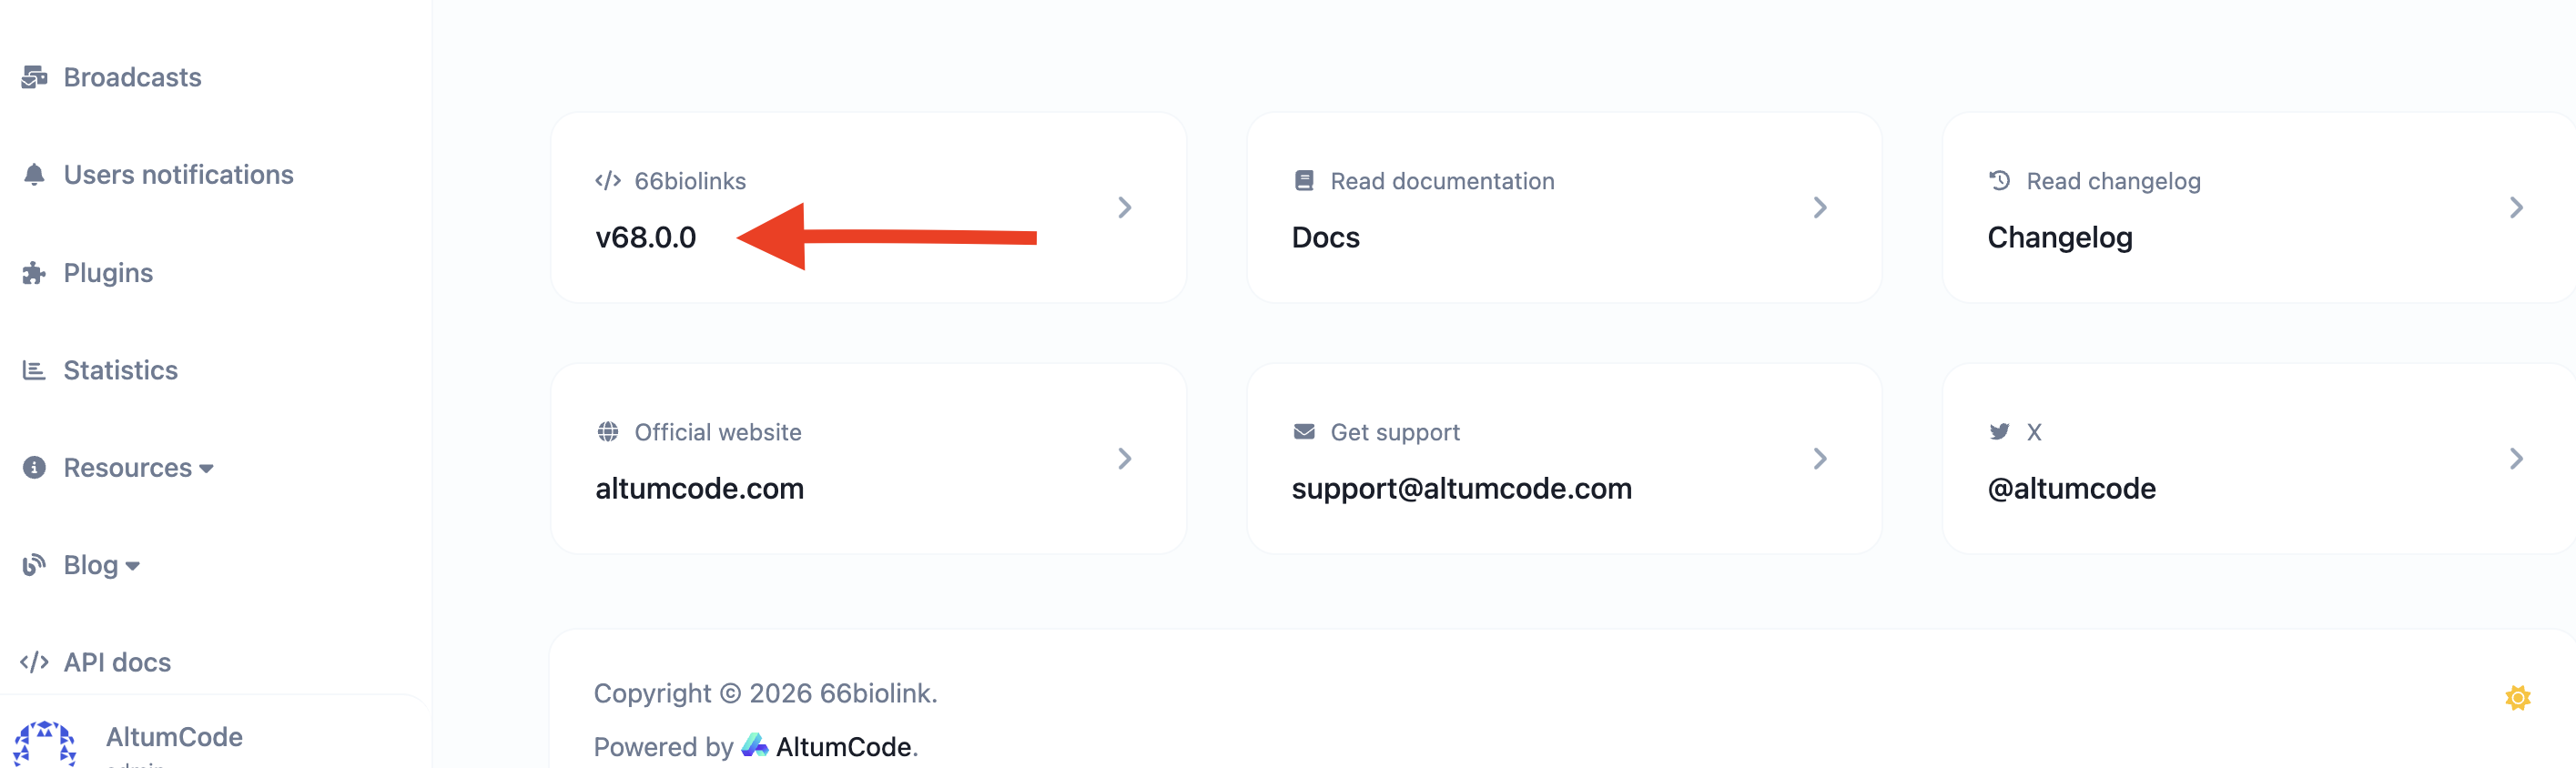Image resolution: width=2576 pixels, height=768 pixels.
Task: Open the v68.0.0 version link
Action: (x=646, y=237)
